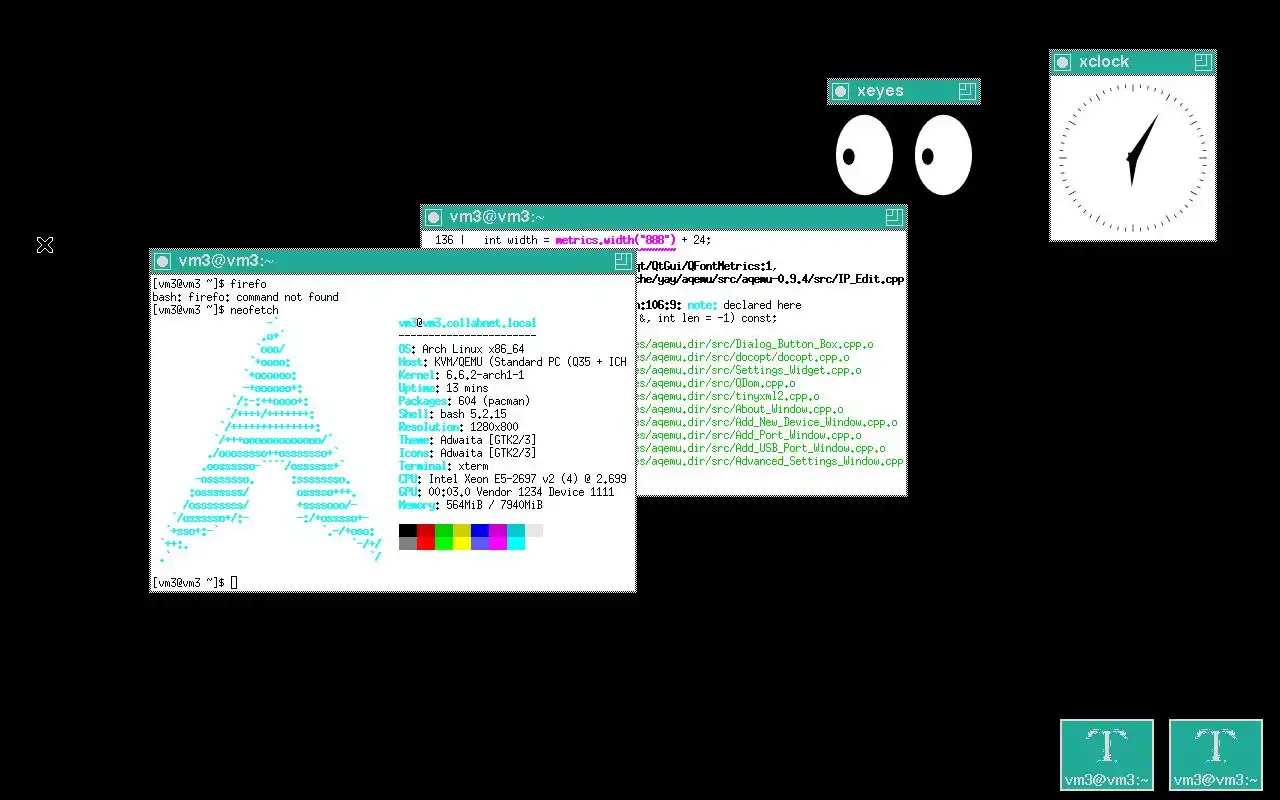Click the "OS: Arch Linux x86_64" line

click(461, 349)
